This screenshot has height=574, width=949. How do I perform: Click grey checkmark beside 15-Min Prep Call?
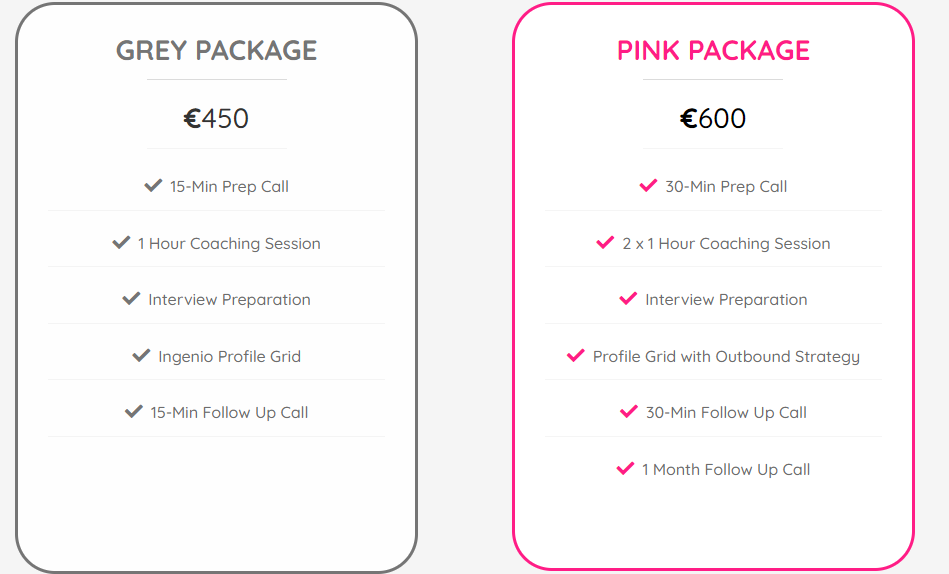point(153,185)
